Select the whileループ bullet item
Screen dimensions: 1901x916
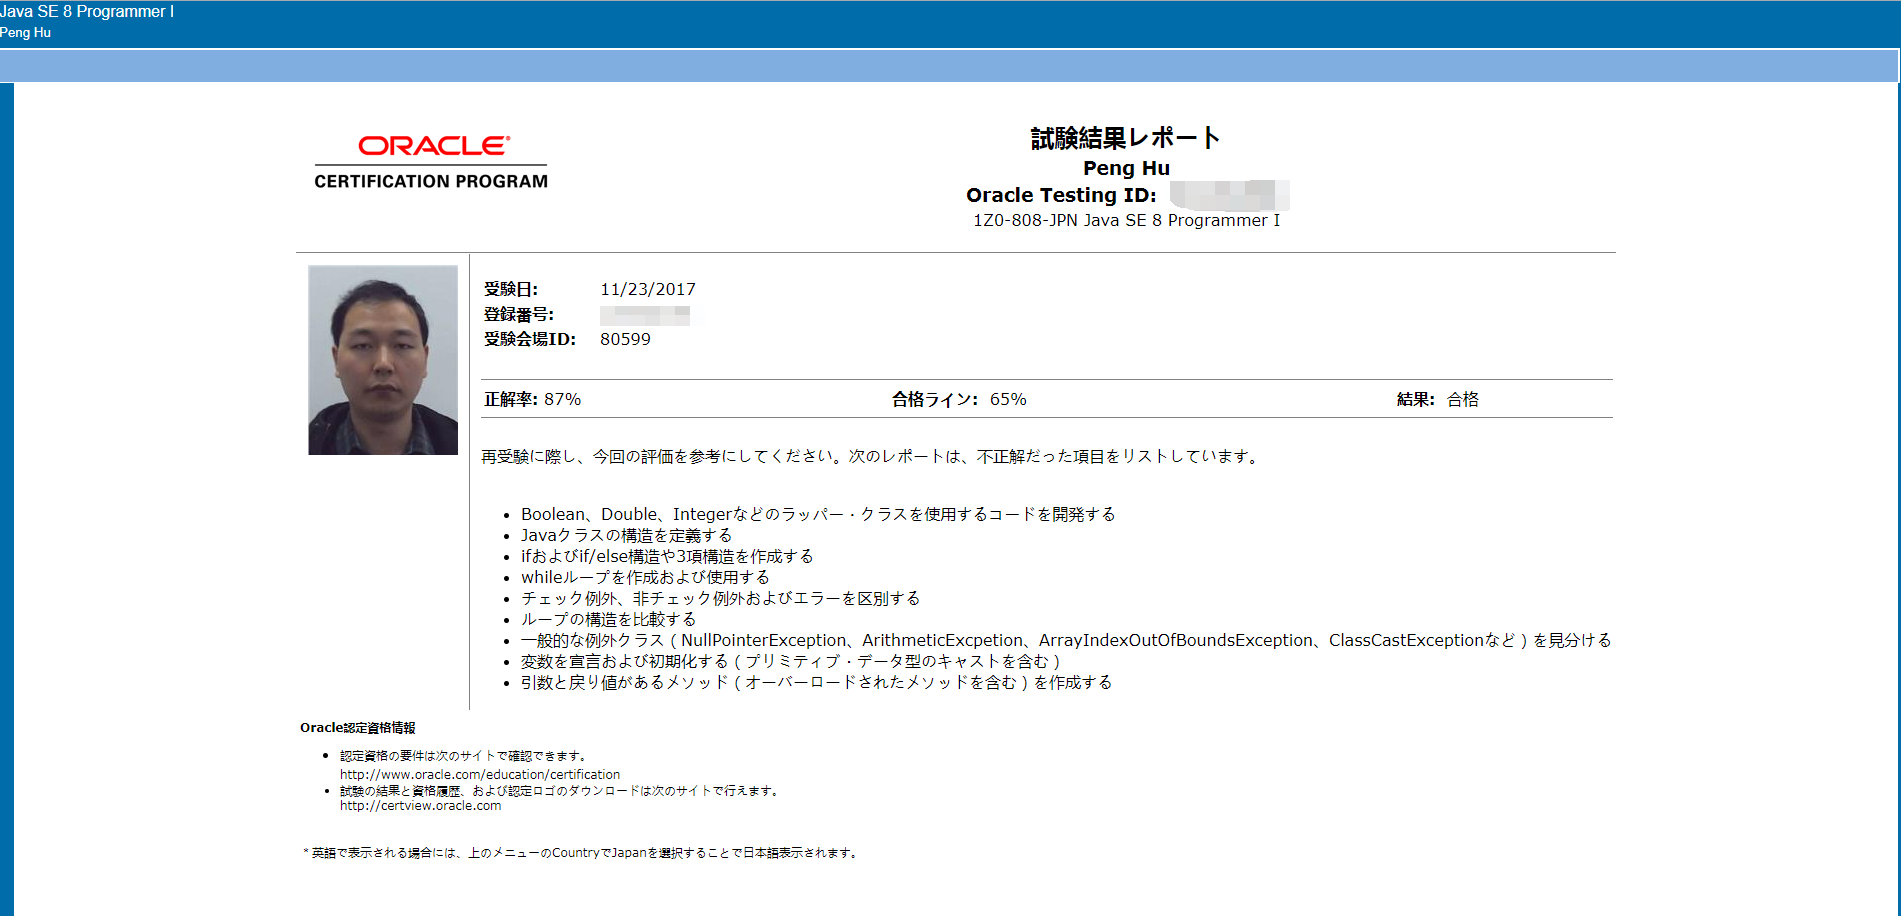point(644,577)
